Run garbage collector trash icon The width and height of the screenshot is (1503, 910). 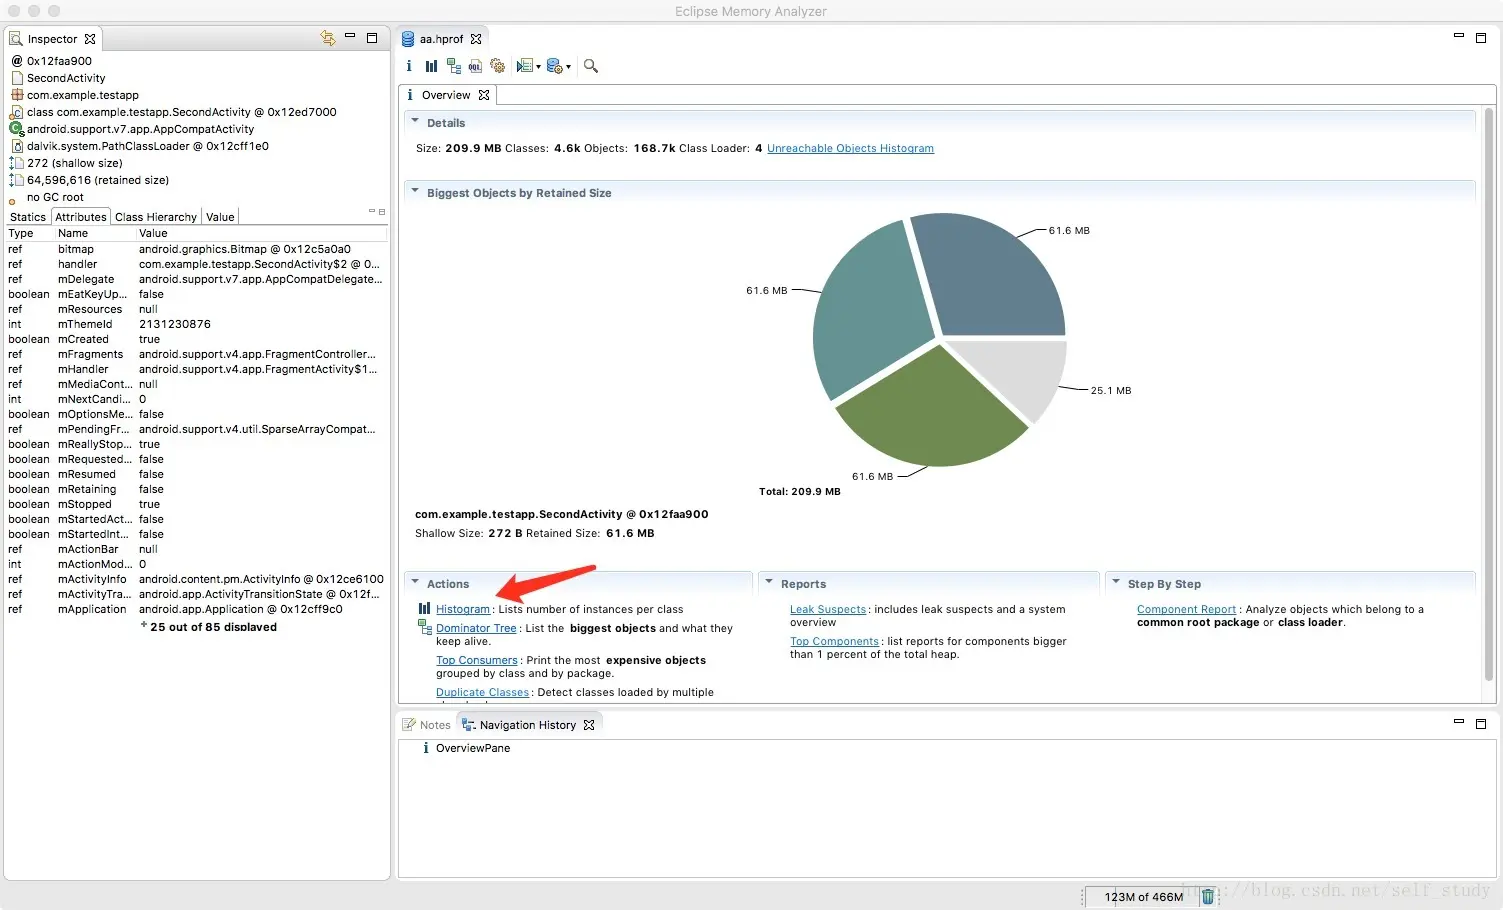1208,897
